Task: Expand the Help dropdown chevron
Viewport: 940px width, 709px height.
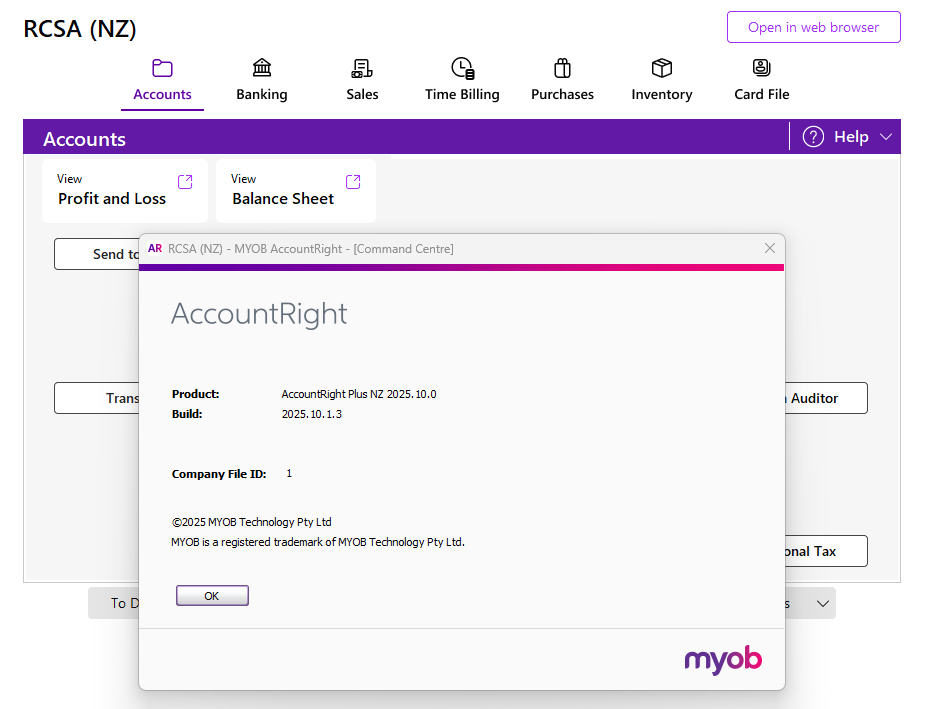Action: [886, 137]
